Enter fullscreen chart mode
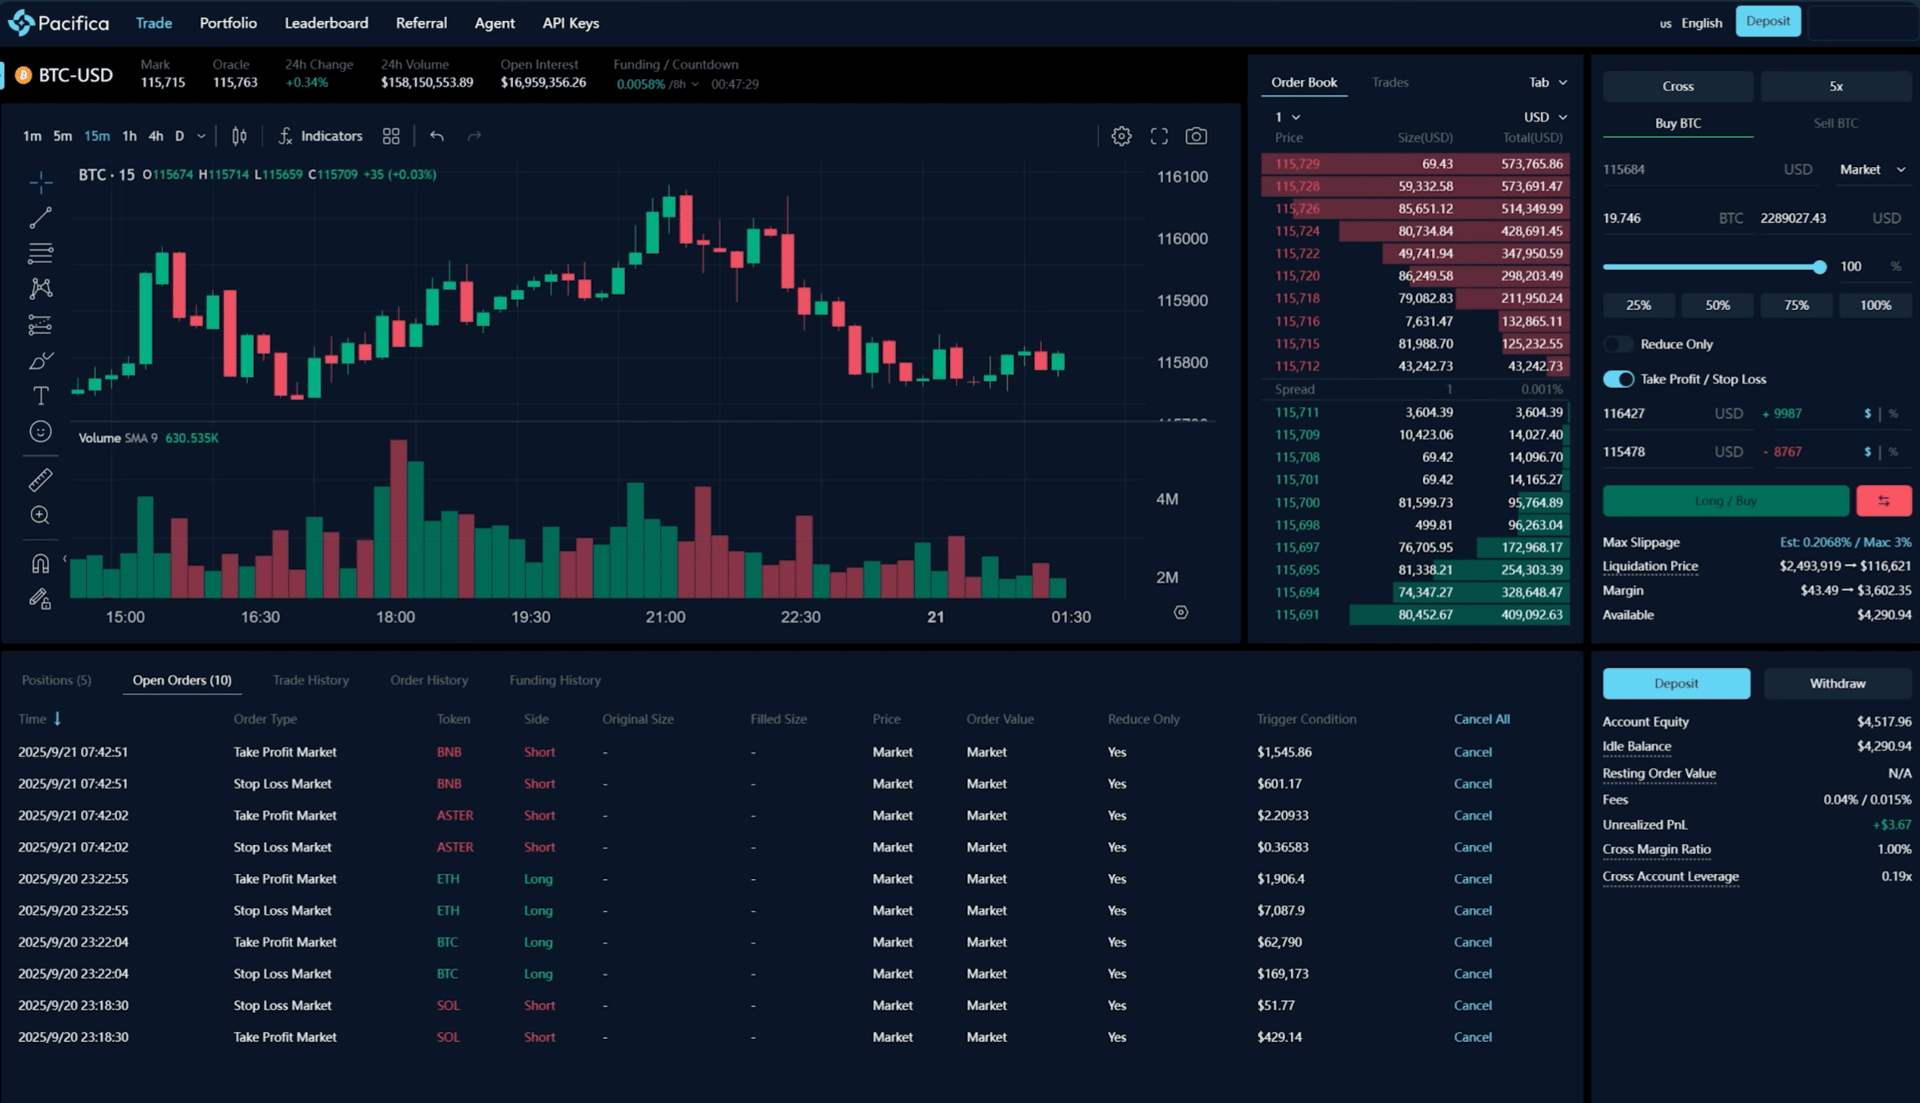Screen dimensions: 1920x1103 [x=1159, y=136]
